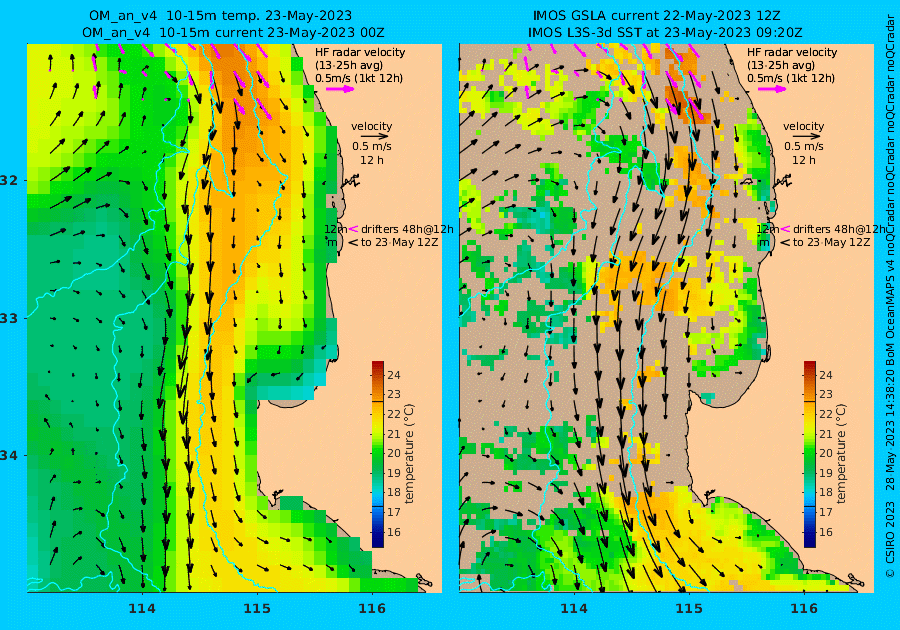This screenshot has width=900, height=630.
Task: Click the 24 tick on left colorbar
Action: [x=394, y=375]
